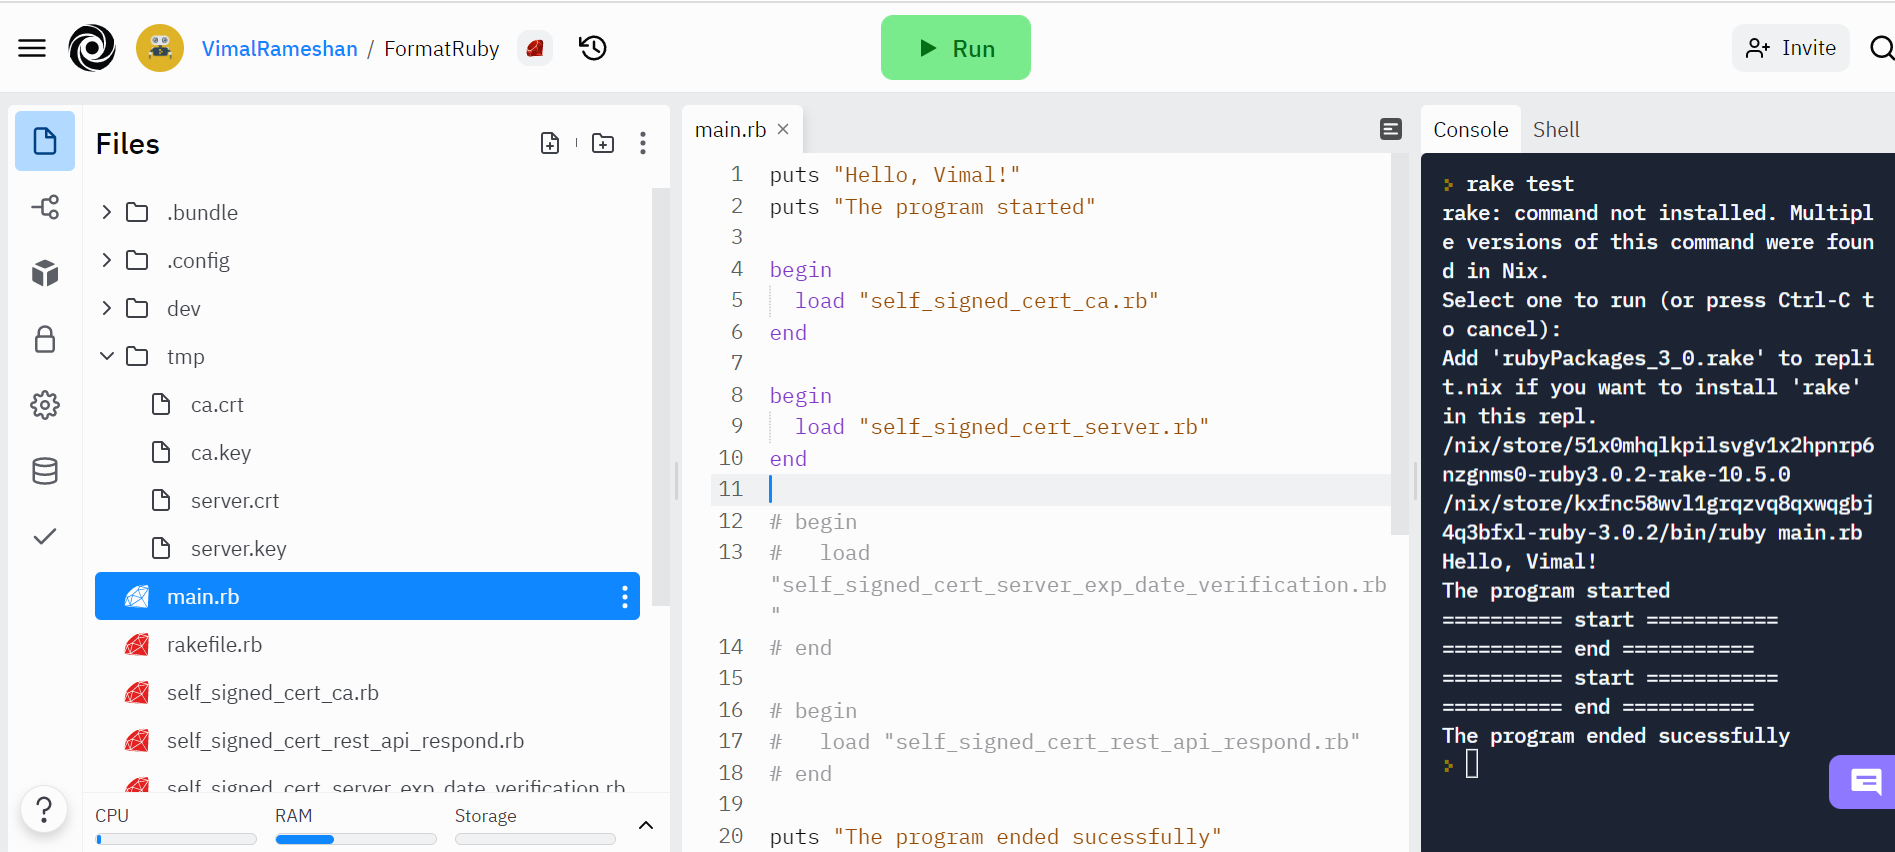Click the Files panel scrollbar
The height and width of the screenshot is (852, 1895).
[x=660, y=395]
